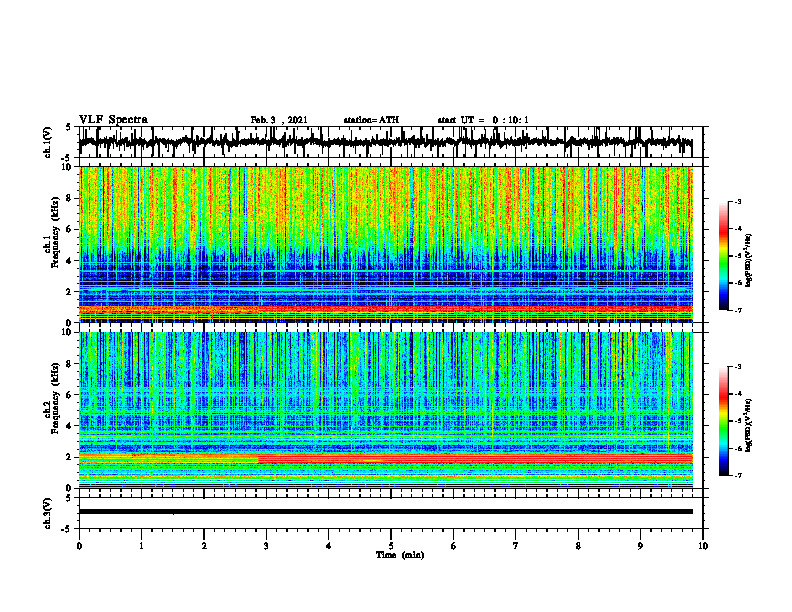Click time axis tick label "3"
The image size is (792, 612).
tap(266, 546)
